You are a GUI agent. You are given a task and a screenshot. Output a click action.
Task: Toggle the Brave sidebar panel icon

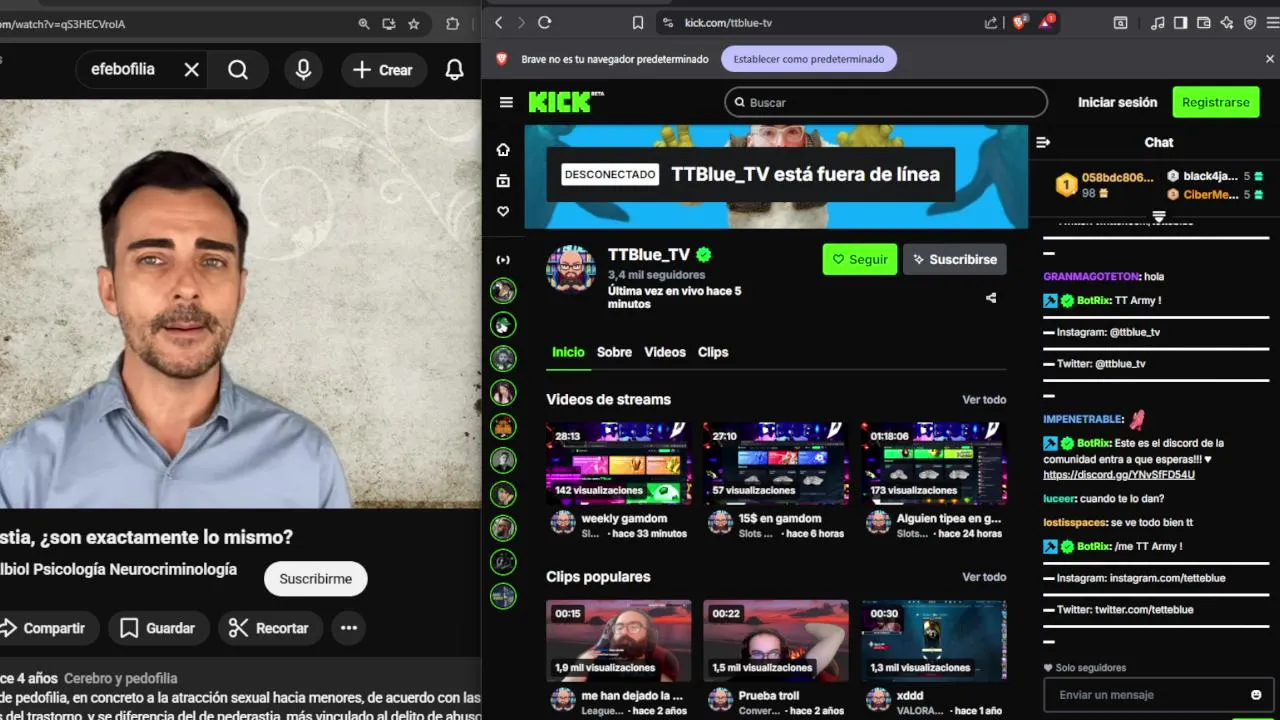coord(1181,22)
